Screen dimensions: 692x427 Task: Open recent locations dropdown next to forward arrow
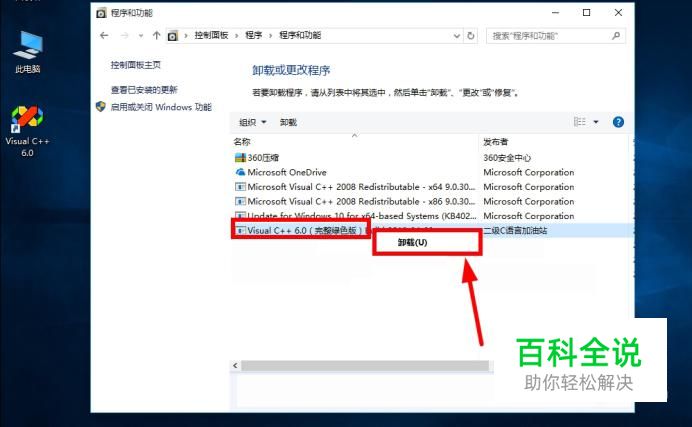coord(141,36)
